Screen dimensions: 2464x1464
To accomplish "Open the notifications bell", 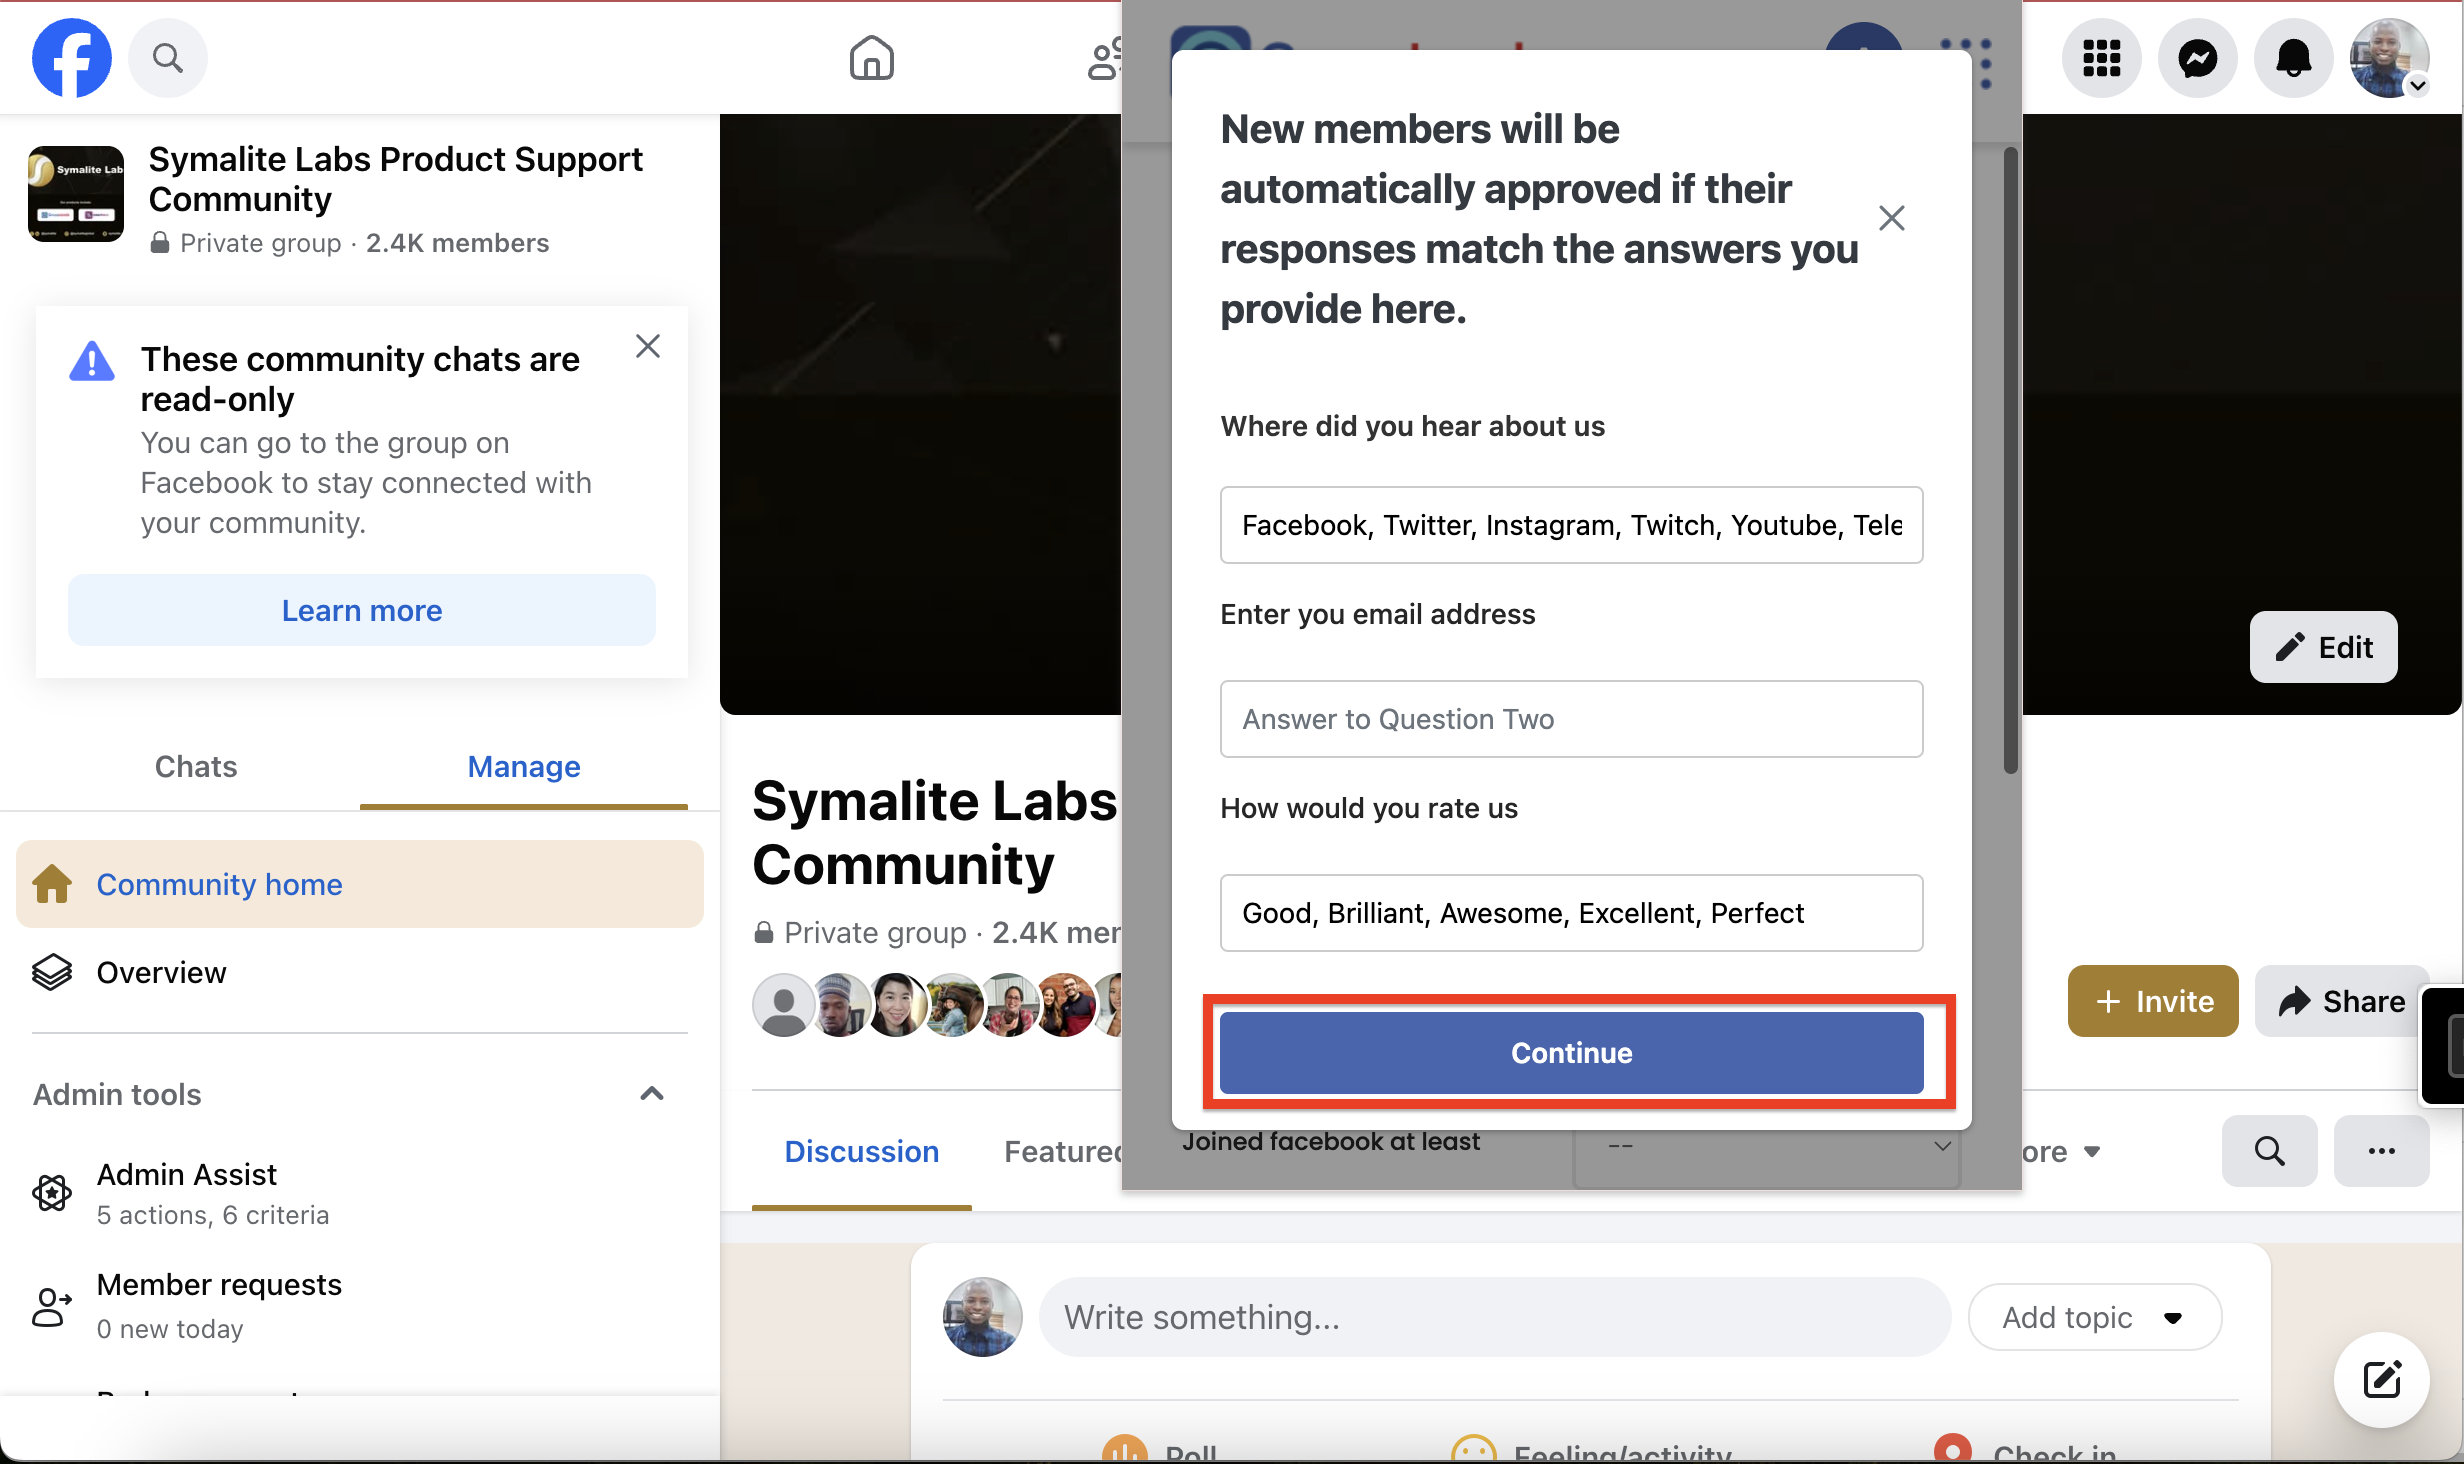I will (x=2293, y=58).
